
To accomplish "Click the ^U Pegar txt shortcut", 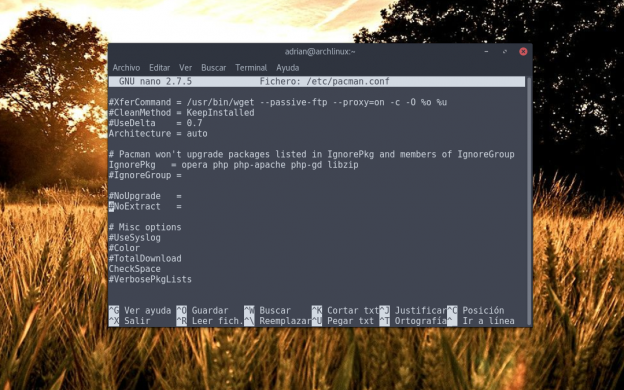I will click(343, 321).
